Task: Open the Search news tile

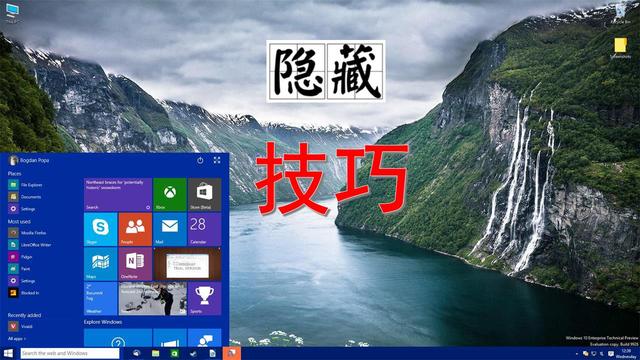Action: coord(118,194)
